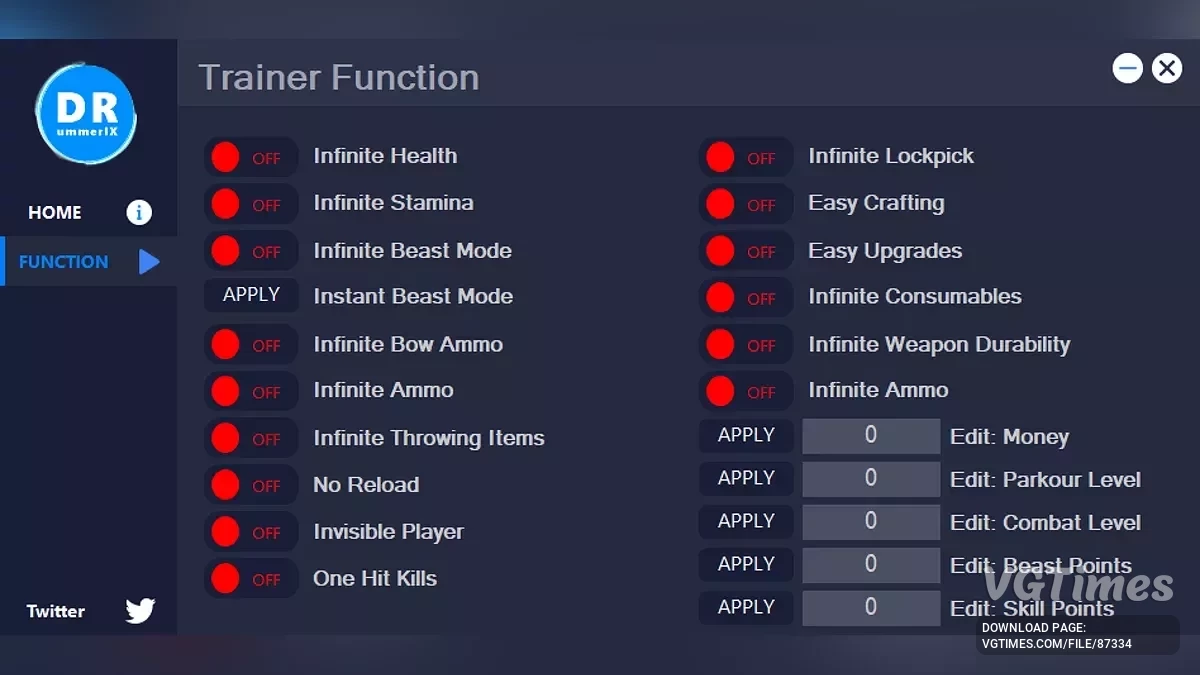Image resolution: width=1200 pixels, height=675 pixels.
Task: Enable Invisible Player toggle
Action: [x=250, y=532]
